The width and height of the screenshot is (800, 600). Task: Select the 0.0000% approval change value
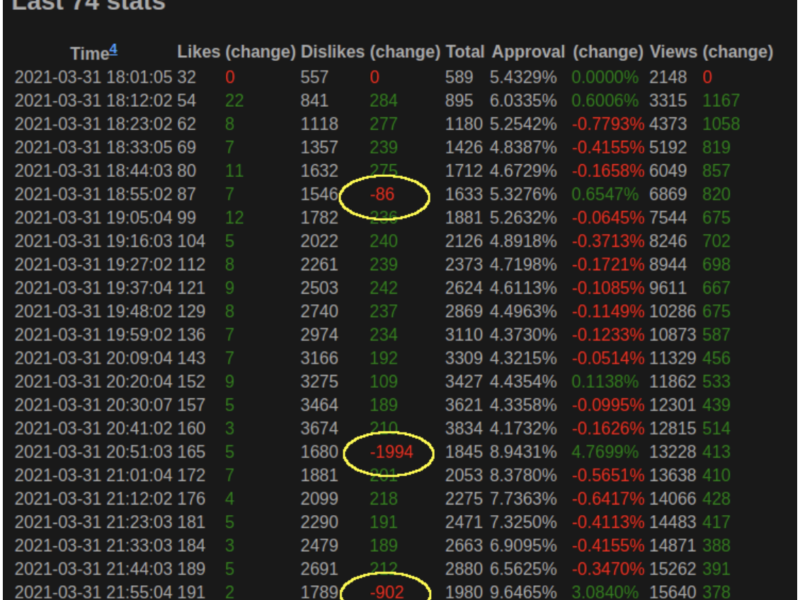tap(605, 77)
